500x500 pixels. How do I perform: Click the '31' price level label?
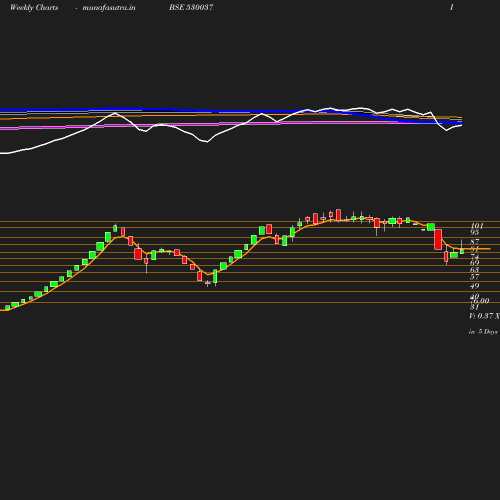(474, 307)
